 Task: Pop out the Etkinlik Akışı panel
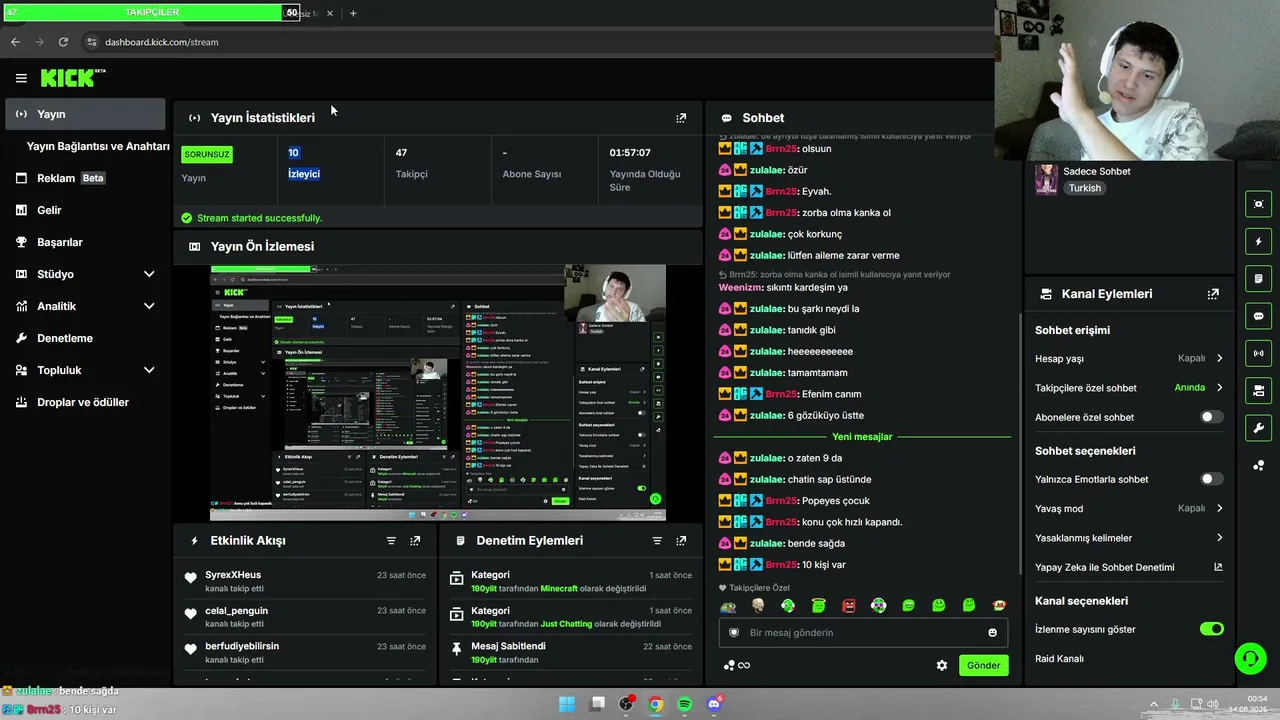(x=415, y=541)
